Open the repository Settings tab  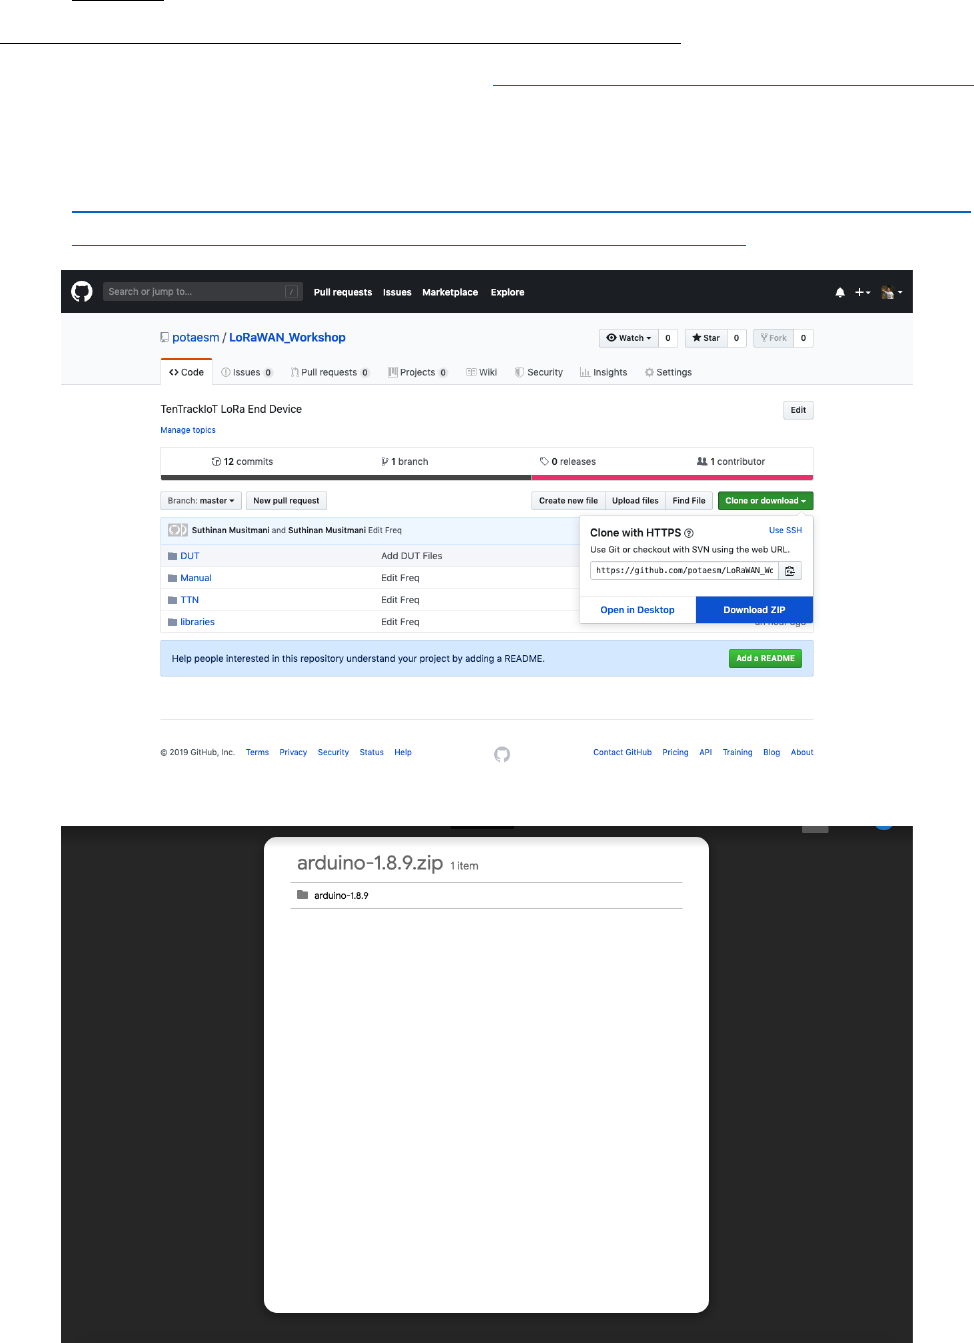668,372
